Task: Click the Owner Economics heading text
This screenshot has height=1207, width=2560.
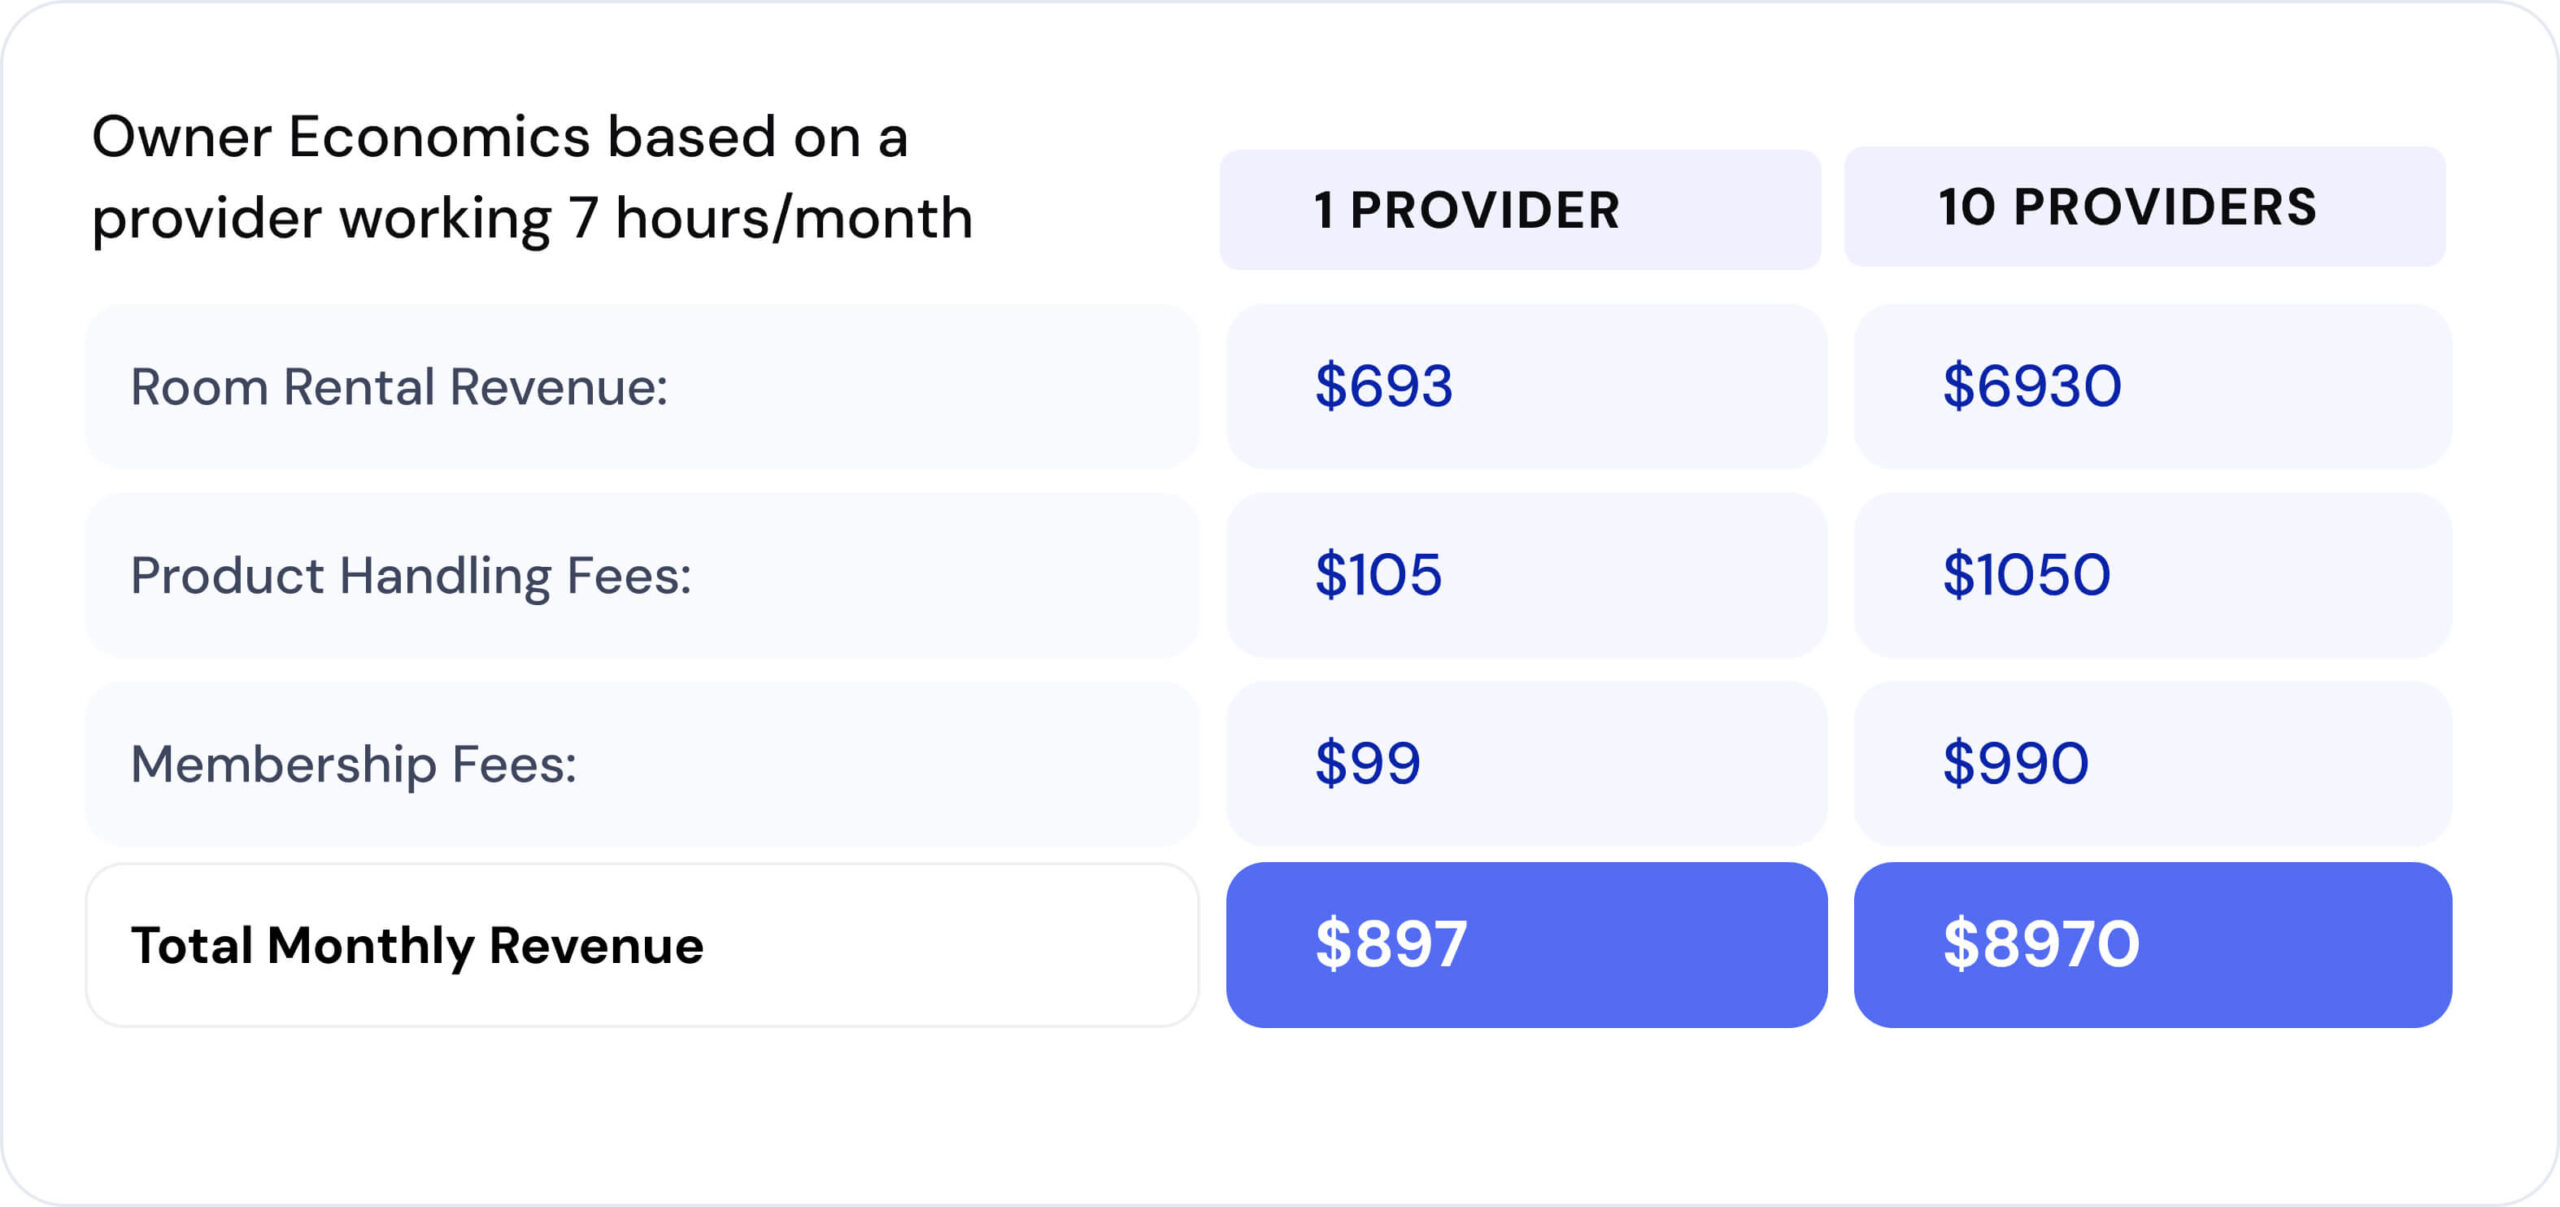Action: 532,178
